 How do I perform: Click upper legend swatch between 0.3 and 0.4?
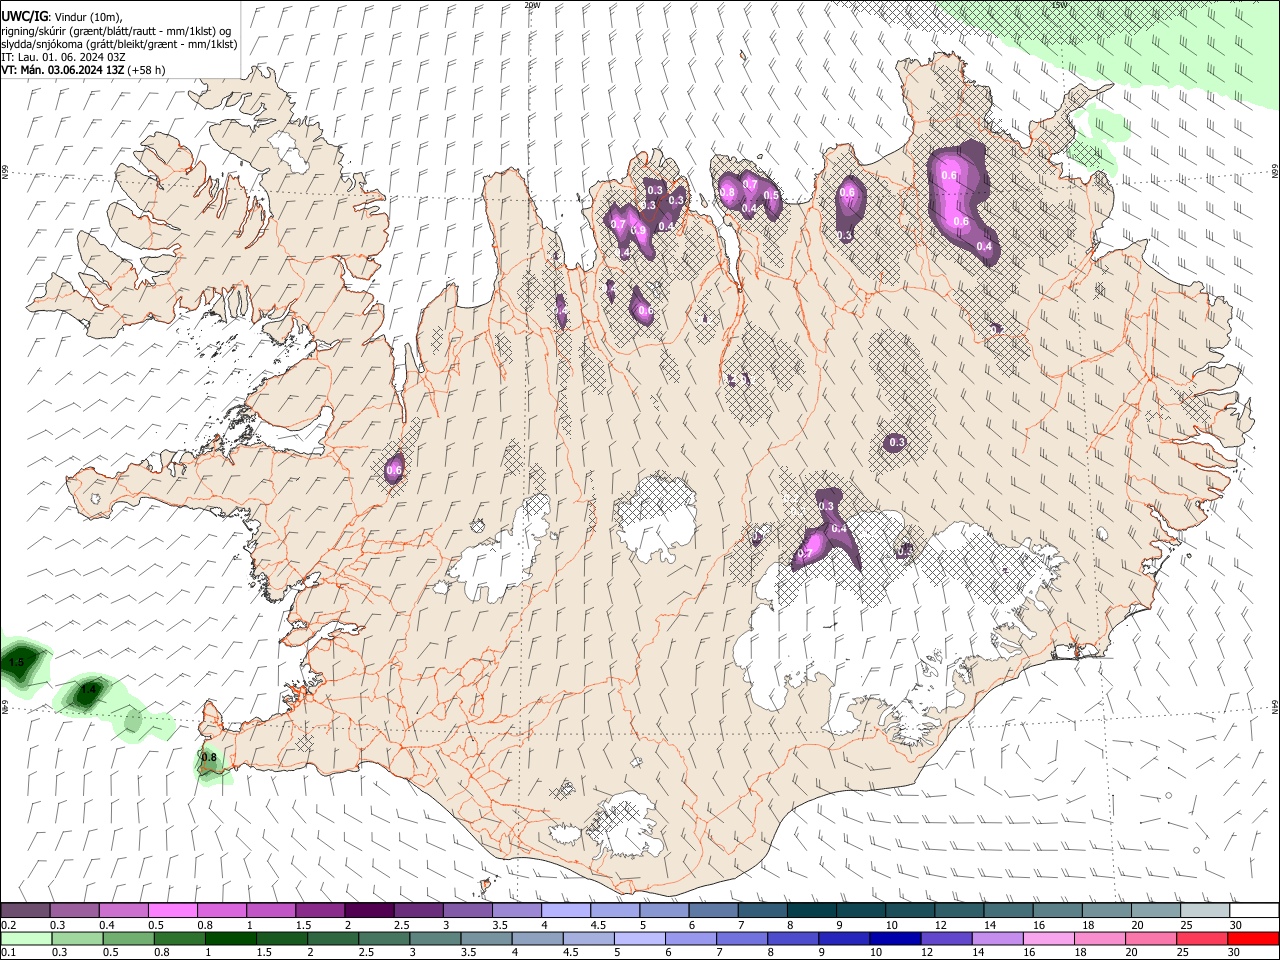[x=75, y=910]
